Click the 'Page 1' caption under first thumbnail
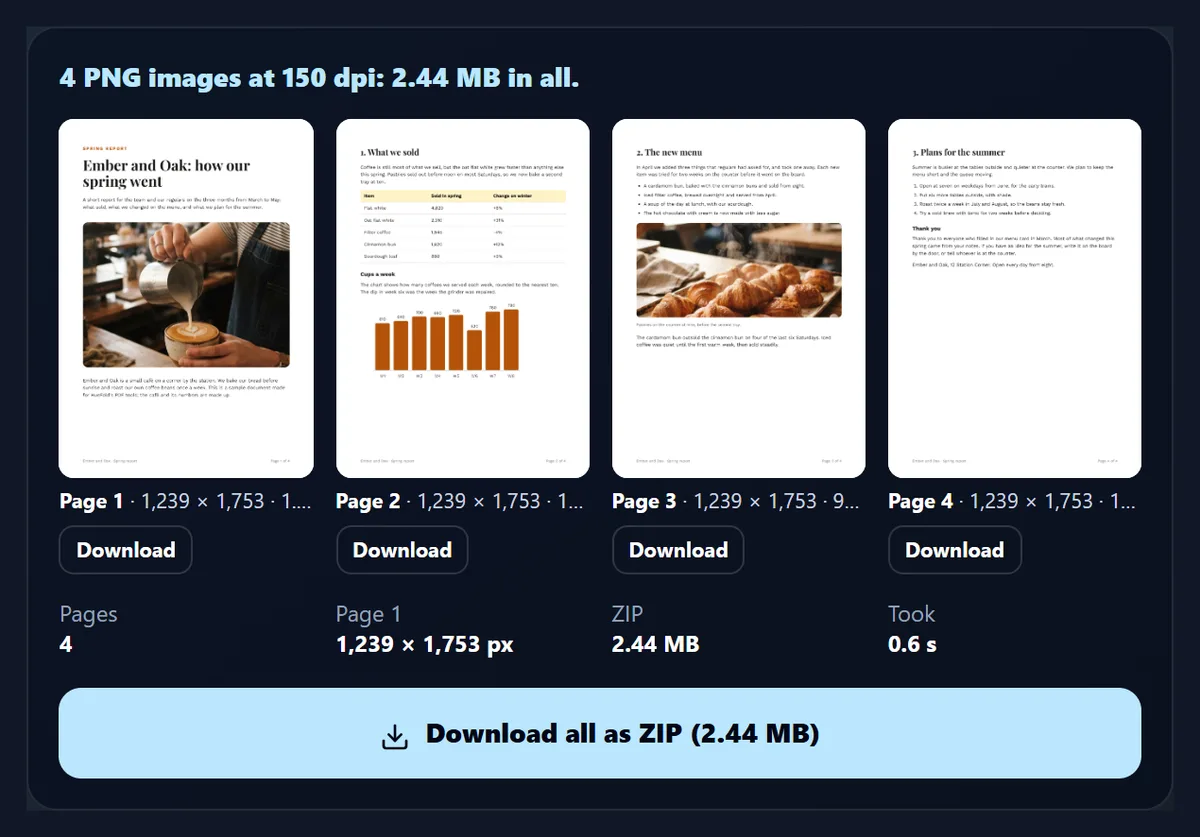Image resolution: width=1200 pixels, height=837 pixels. coord(186,501)
